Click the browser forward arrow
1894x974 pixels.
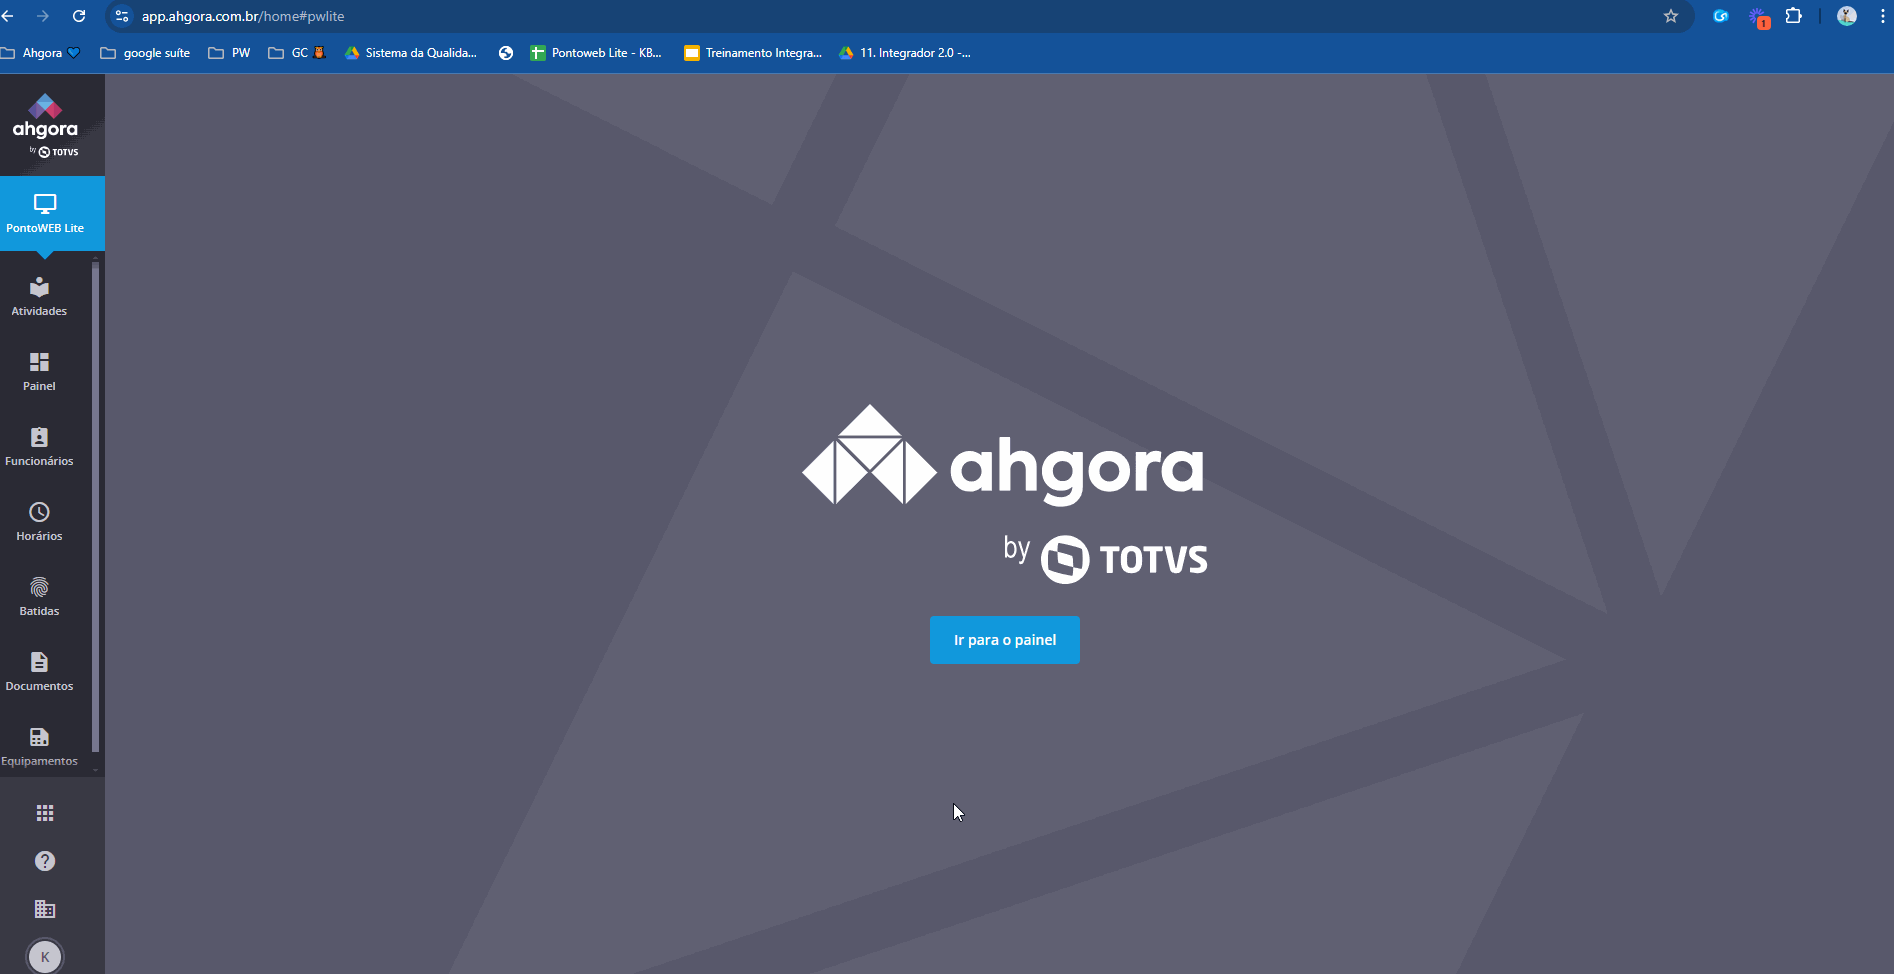[x=43, y=16]
